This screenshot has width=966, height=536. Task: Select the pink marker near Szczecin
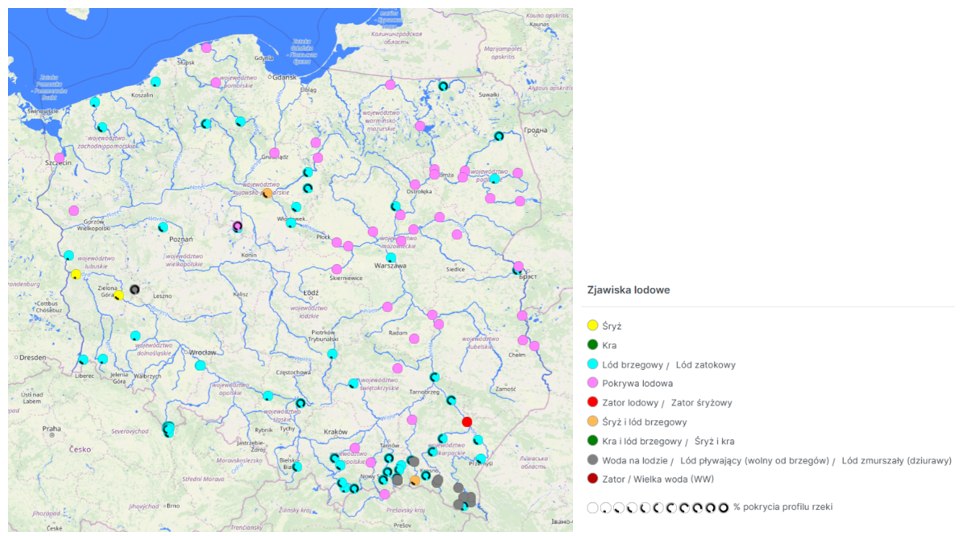[x=59, y=158]
